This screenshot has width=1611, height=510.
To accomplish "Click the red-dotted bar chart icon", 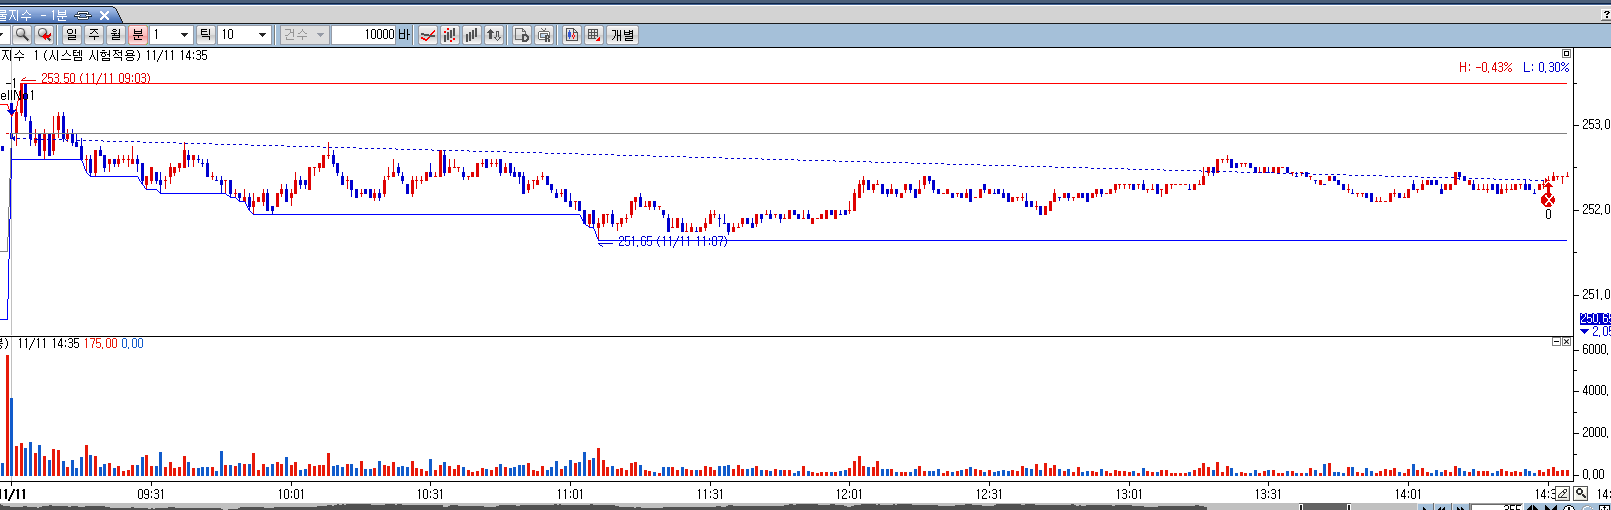I will 450,35.
